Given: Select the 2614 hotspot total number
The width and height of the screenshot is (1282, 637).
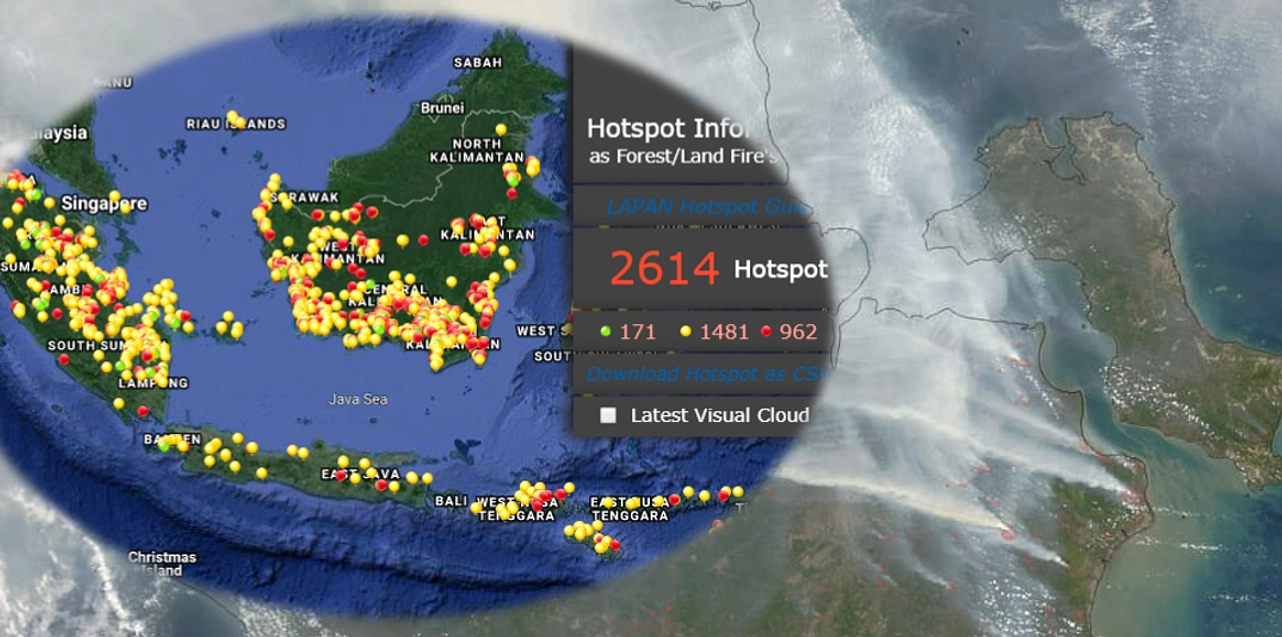Looking at the screenshot, I should coord(664,269).
